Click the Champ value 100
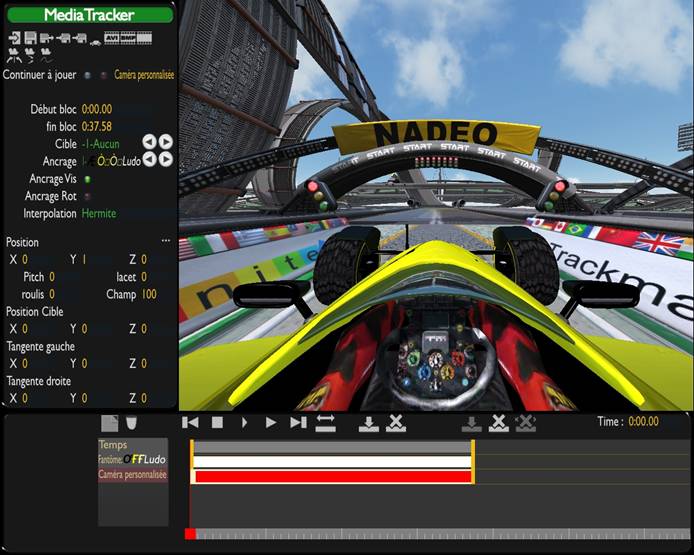This screenshot has width=694, height=555. 149,294
